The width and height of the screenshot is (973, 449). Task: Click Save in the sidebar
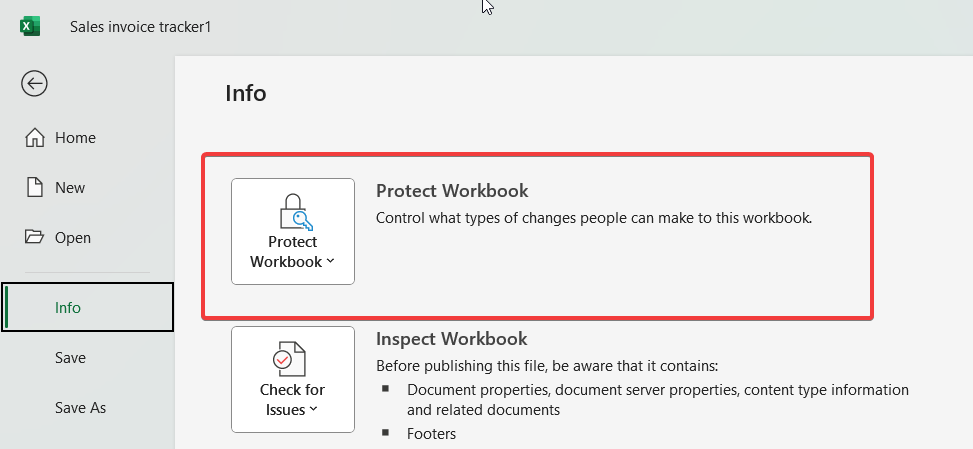click(87, 357)
